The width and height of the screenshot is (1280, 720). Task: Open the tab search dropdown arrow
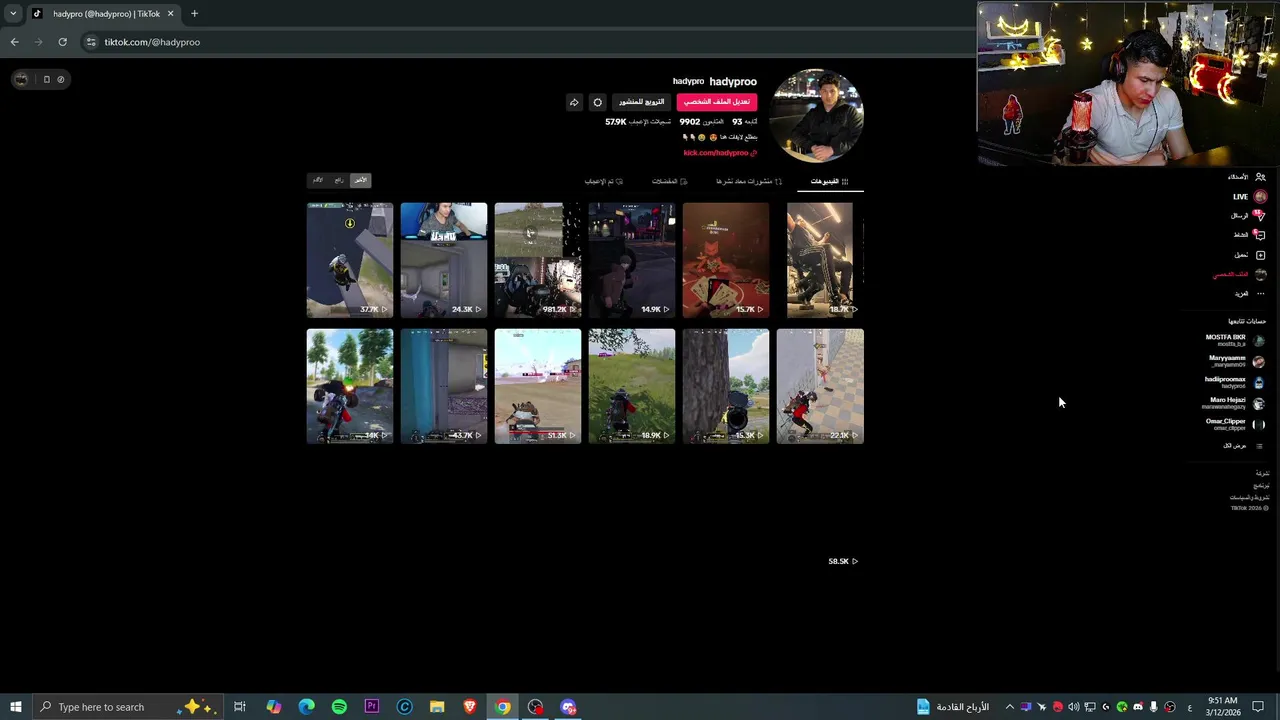13,14
